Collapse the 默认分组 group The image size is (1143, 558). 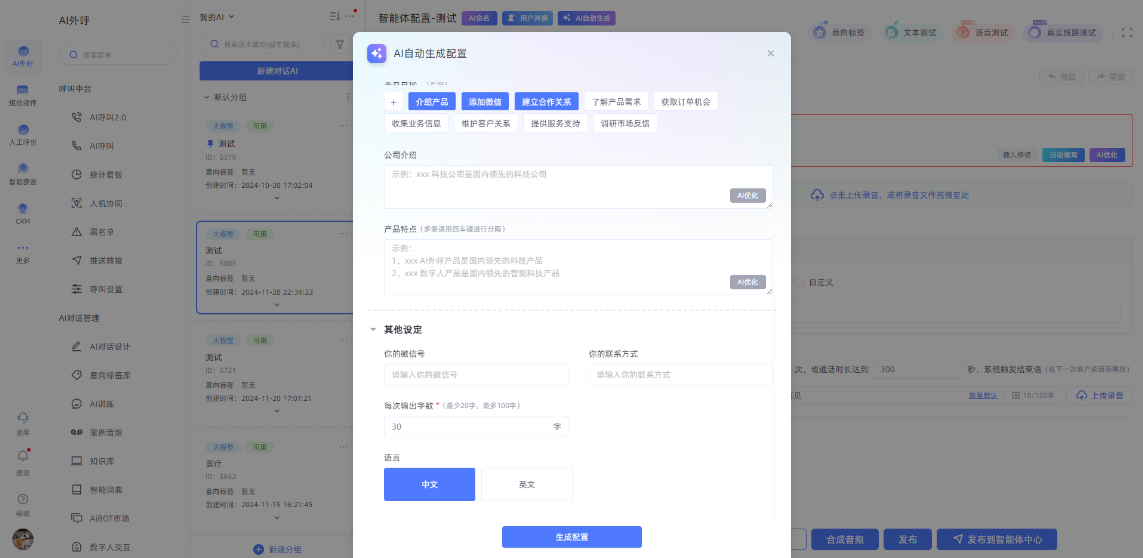207,97
